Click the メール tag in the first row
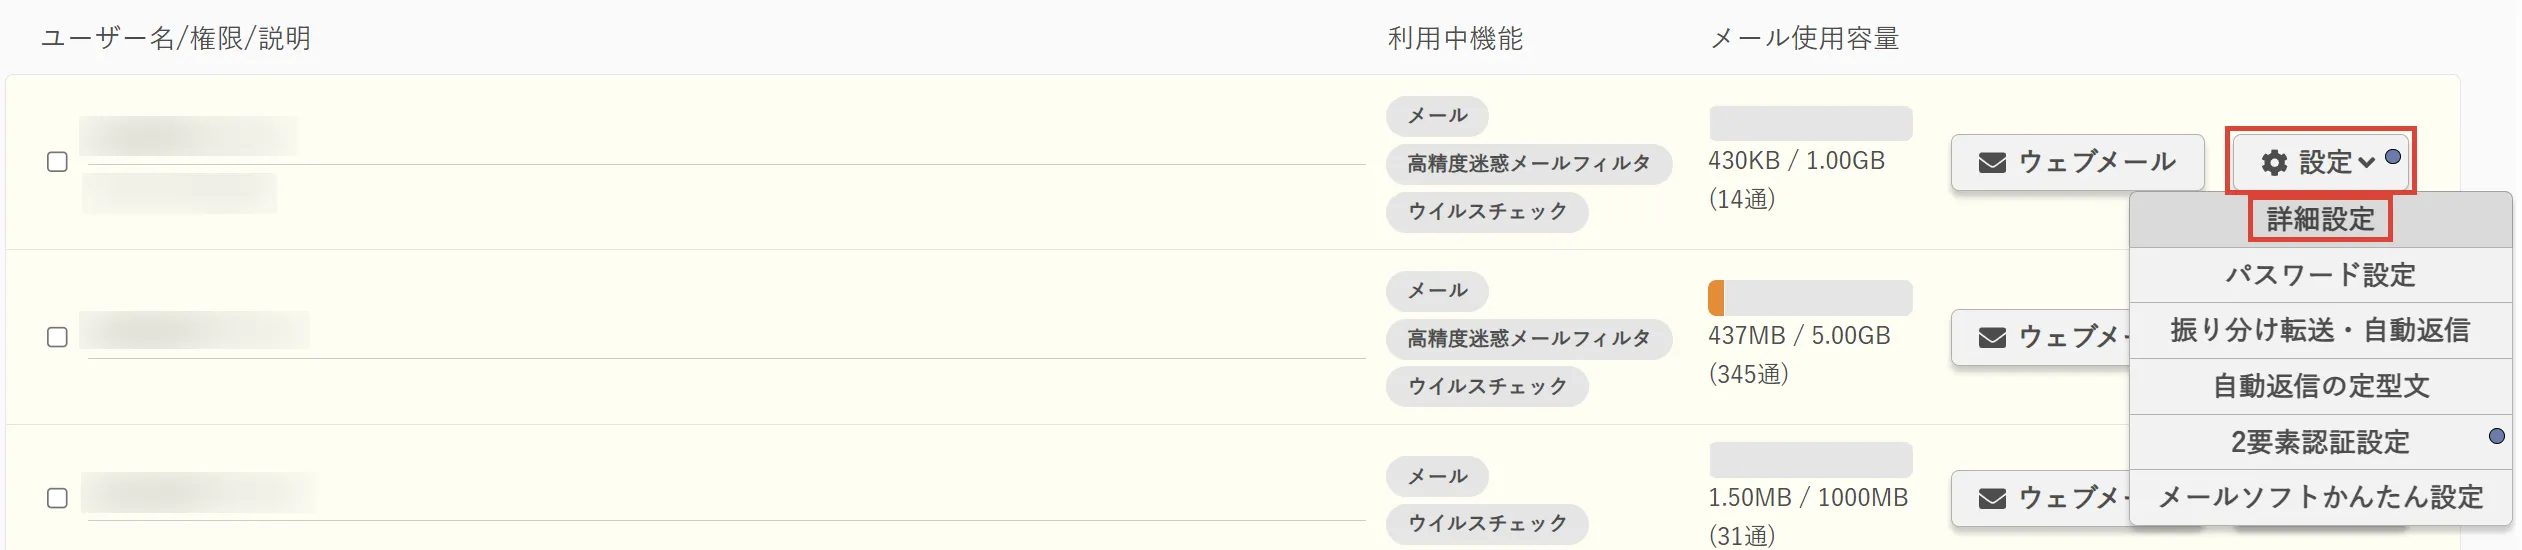2522x550 pixels. coord(1437,116)
